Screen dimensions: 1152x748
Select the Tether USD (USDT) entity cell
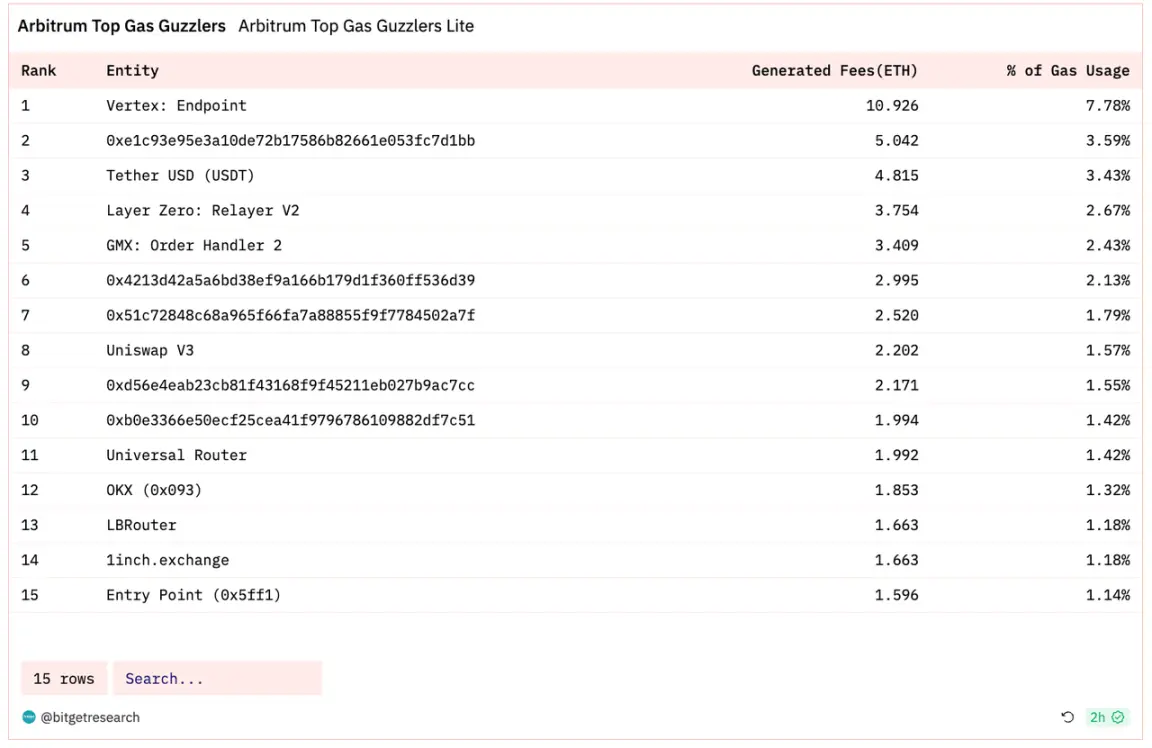click(180, 176)
